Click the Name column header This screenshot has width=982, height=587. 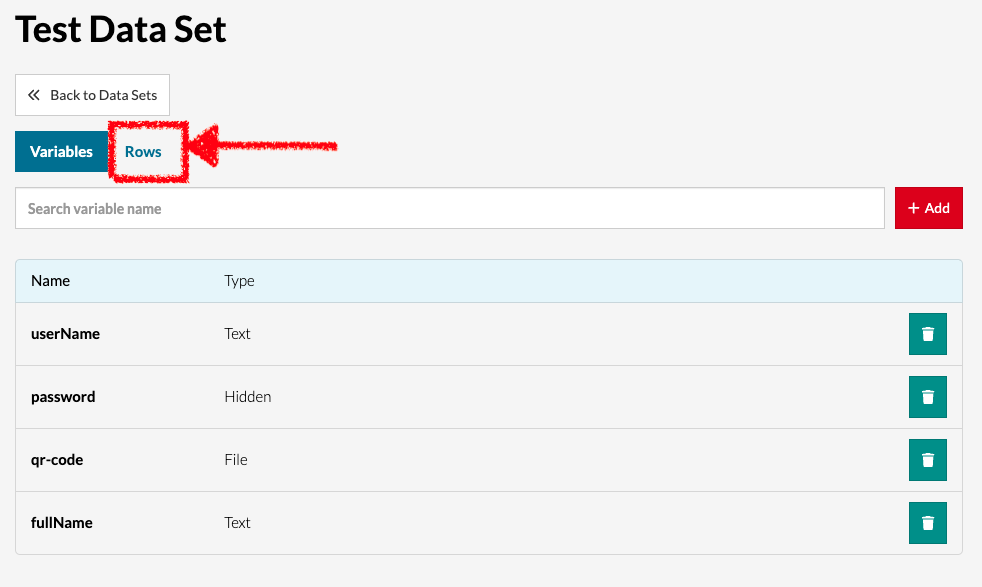(50, 281)
